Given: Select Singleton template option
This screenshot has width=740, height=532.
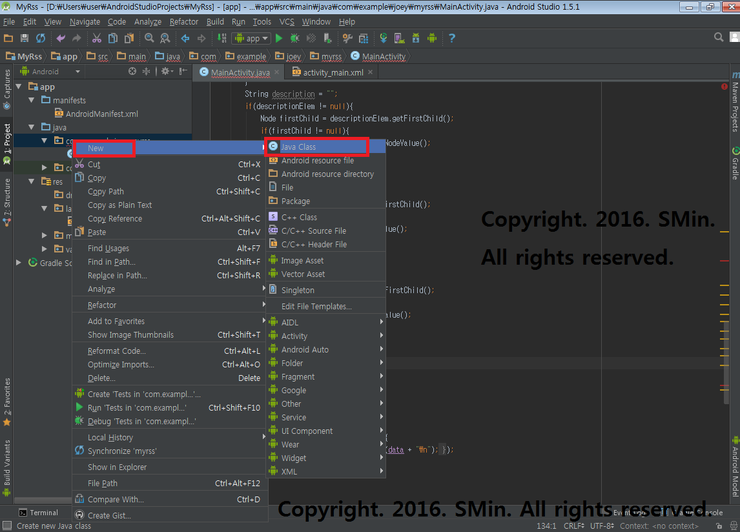Looking at the screenshot, I should [x=326, y=290].
